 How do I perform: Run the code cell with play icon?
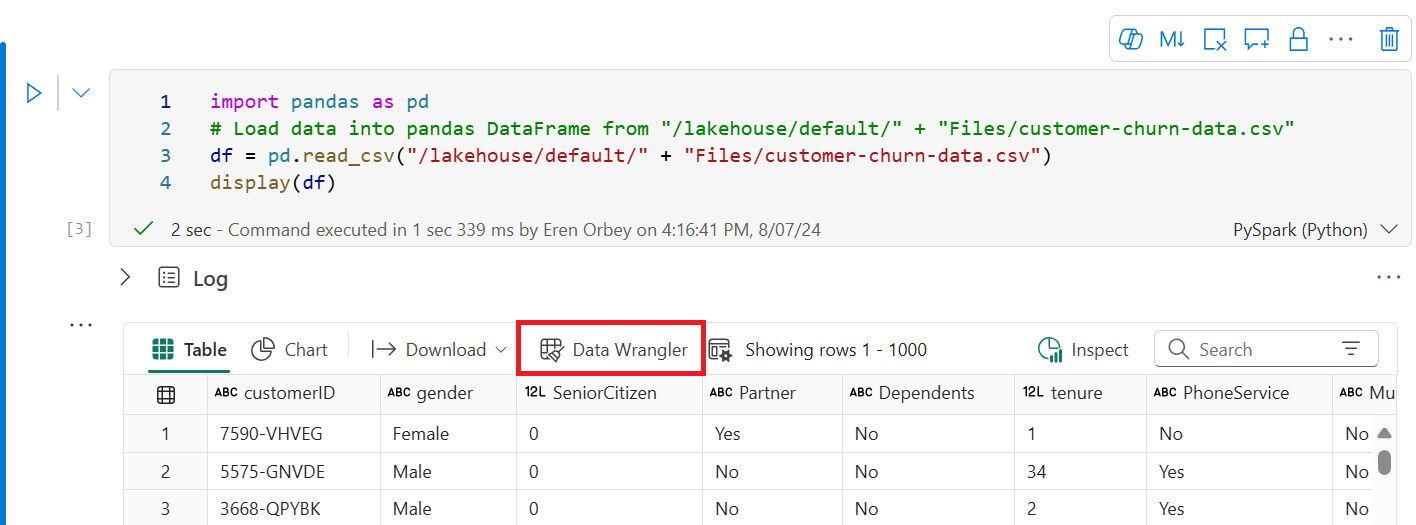point(34,93)
